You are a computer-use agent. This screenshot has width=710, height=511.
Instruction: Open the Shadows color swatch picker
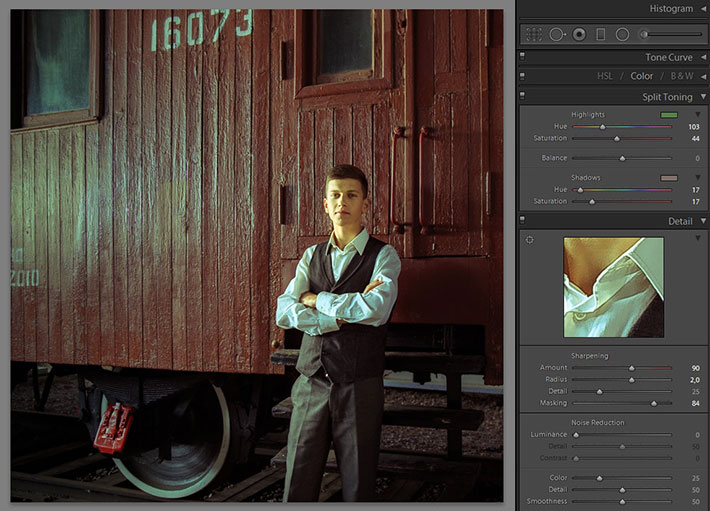pyautogui.click(x=668, y=178)
